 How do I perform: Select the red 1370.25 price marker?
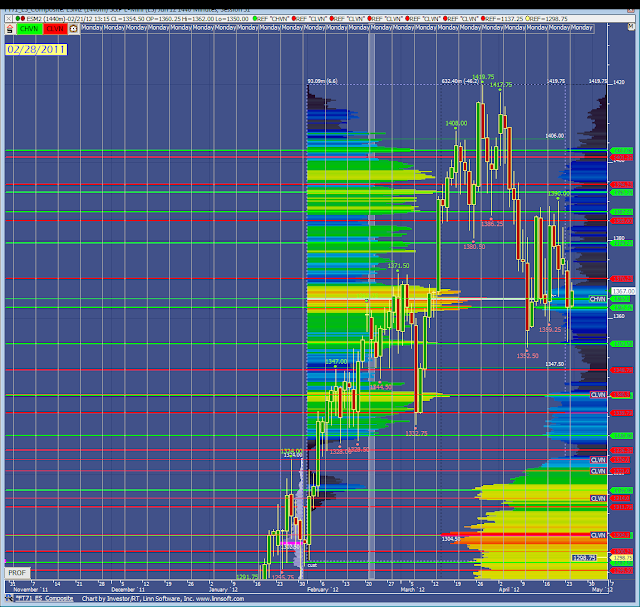(621, 279)
